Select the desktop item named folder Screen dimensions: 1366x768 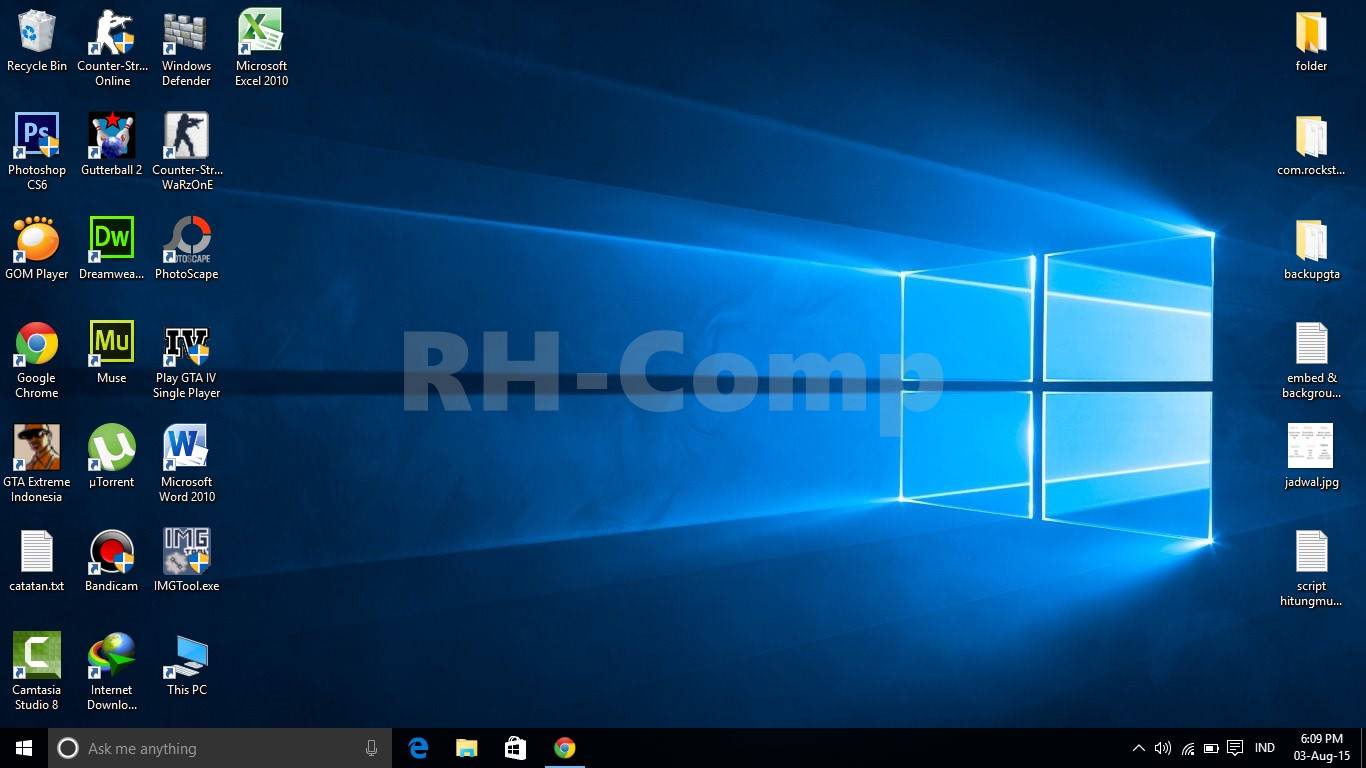coord(1311,42)
